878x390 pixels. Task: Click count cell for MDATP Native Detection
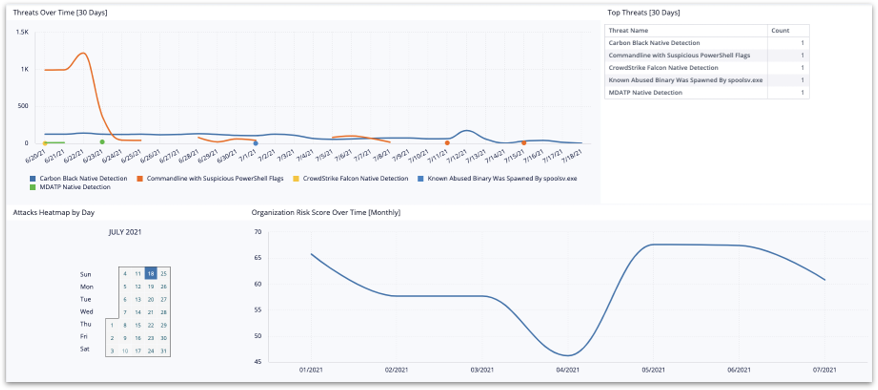pos(788,92)
